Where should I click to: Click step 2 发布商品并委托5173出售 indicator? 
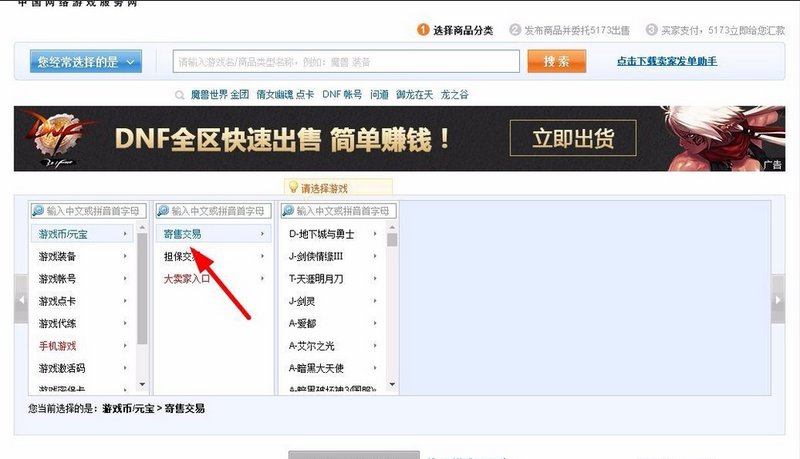coord(569,30)
